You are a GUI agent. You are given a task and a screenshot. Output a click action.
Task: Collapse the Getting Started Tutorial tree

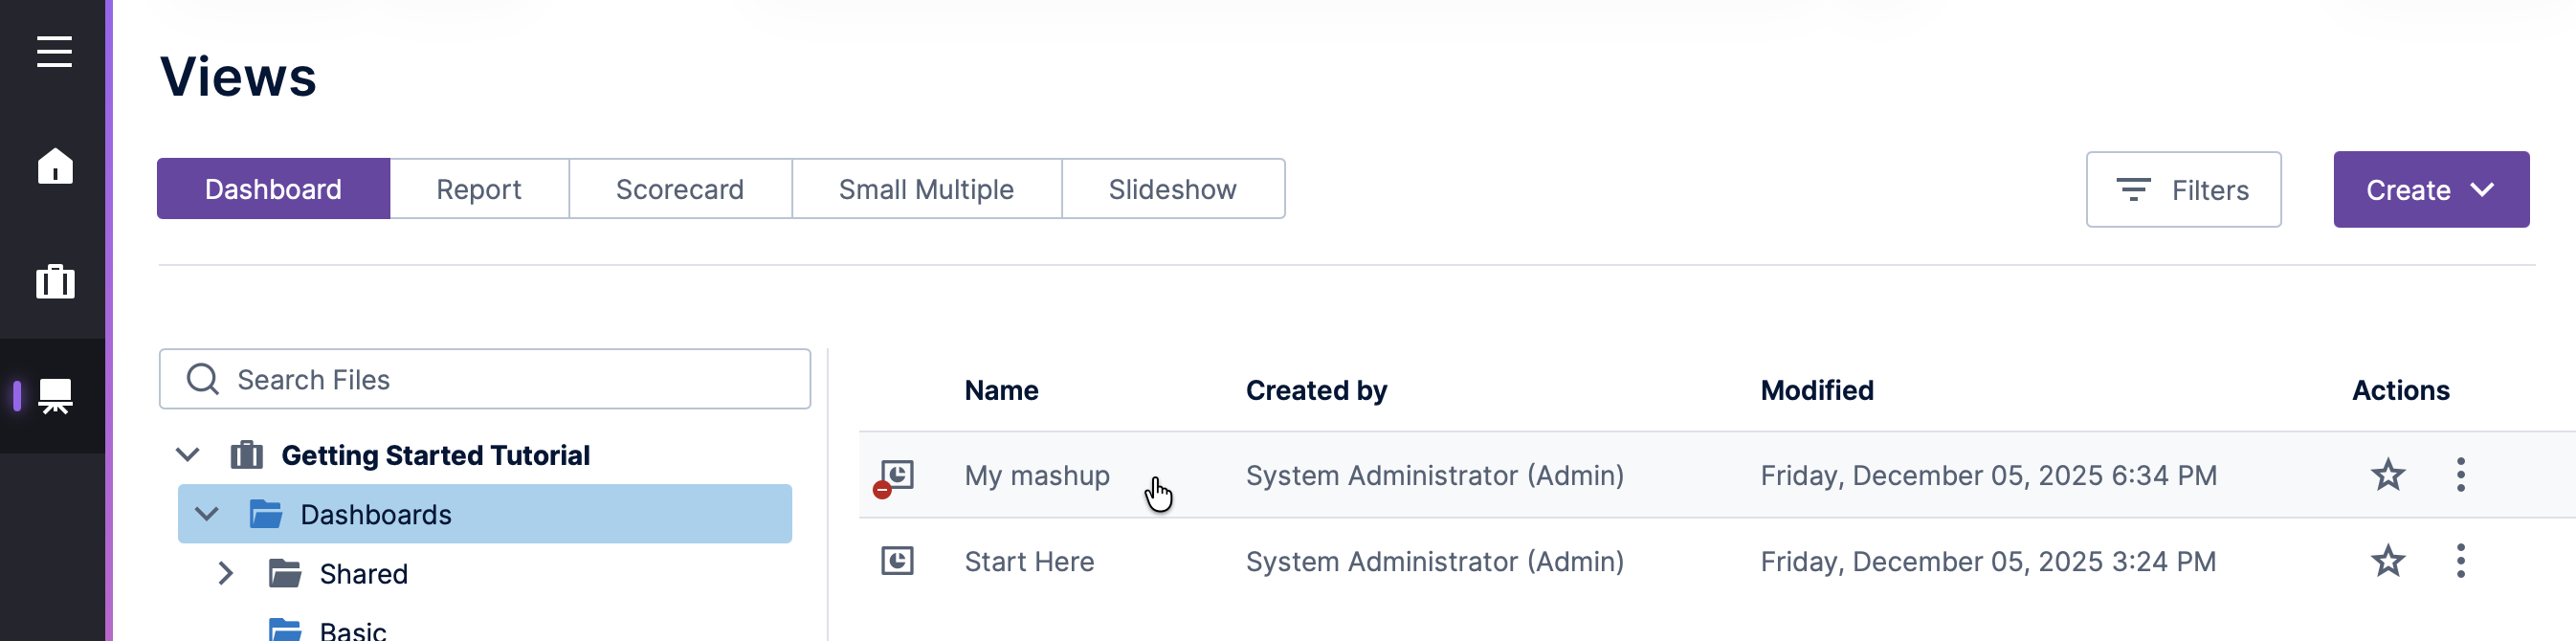click(187, 455)
